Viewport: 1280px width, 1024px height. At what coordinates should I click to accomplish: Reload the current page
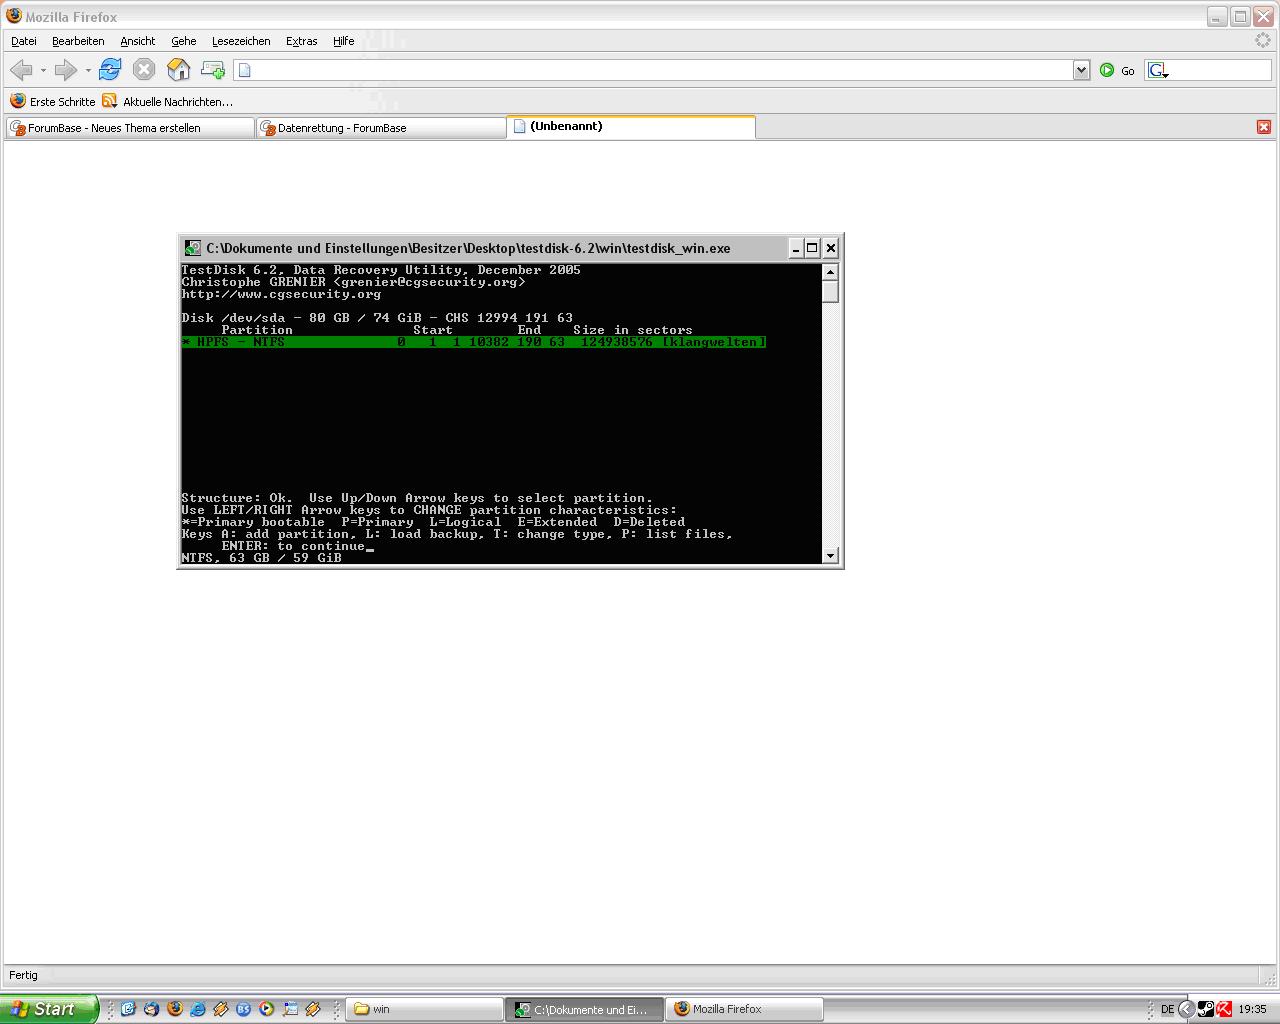110,69
